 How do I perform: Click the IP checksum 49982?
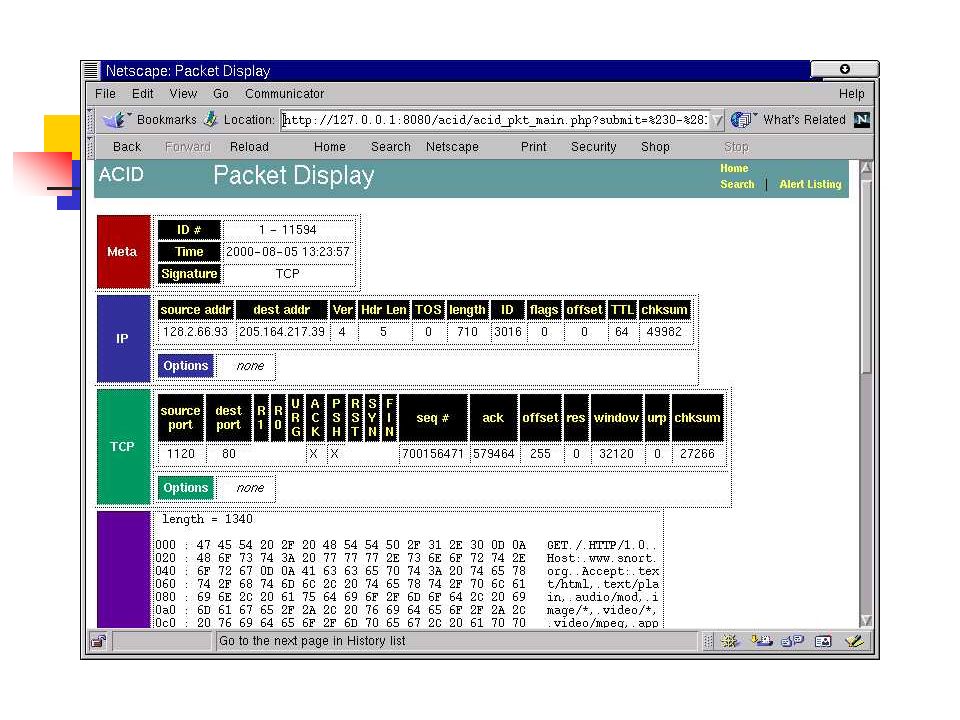coord(664,332)
